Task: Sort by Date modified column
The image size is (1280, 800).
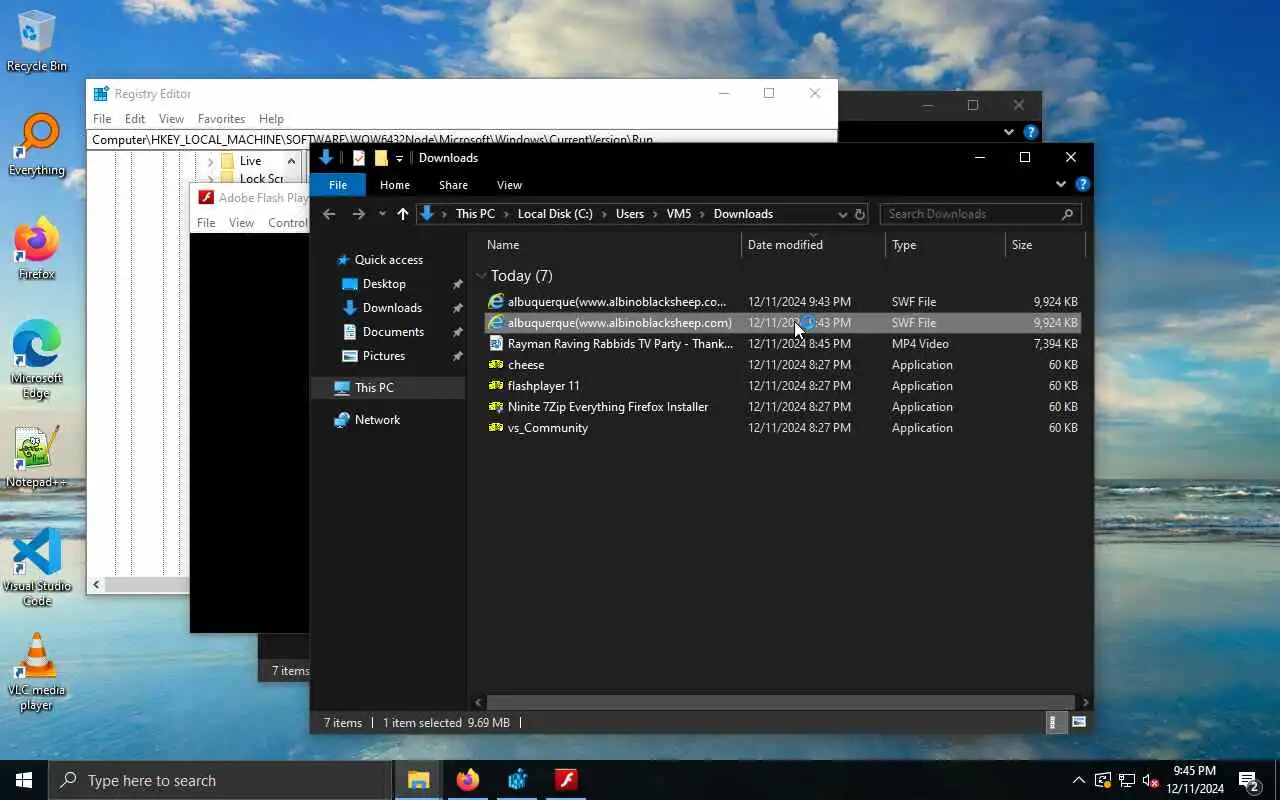Action: click(x=813, y=245)
